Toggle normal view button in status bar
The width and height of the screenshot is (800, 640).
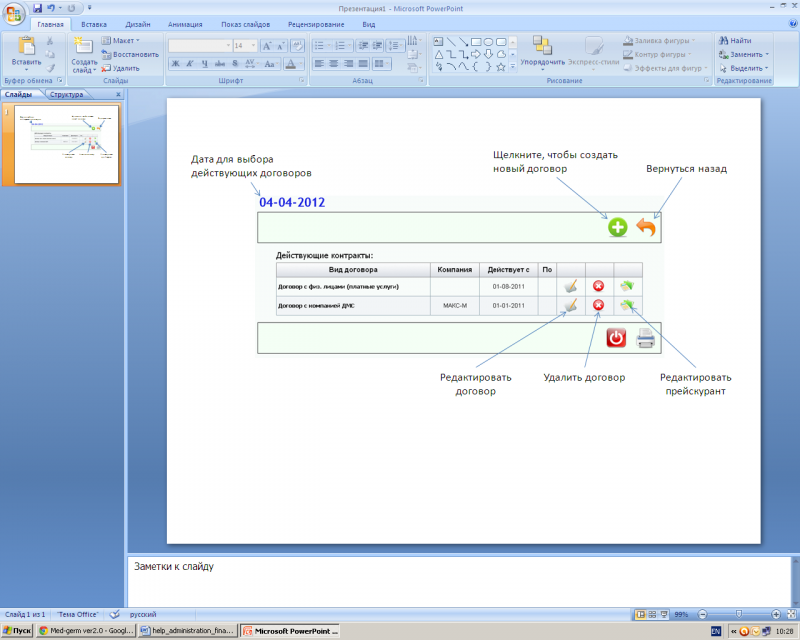coord(641,614)
